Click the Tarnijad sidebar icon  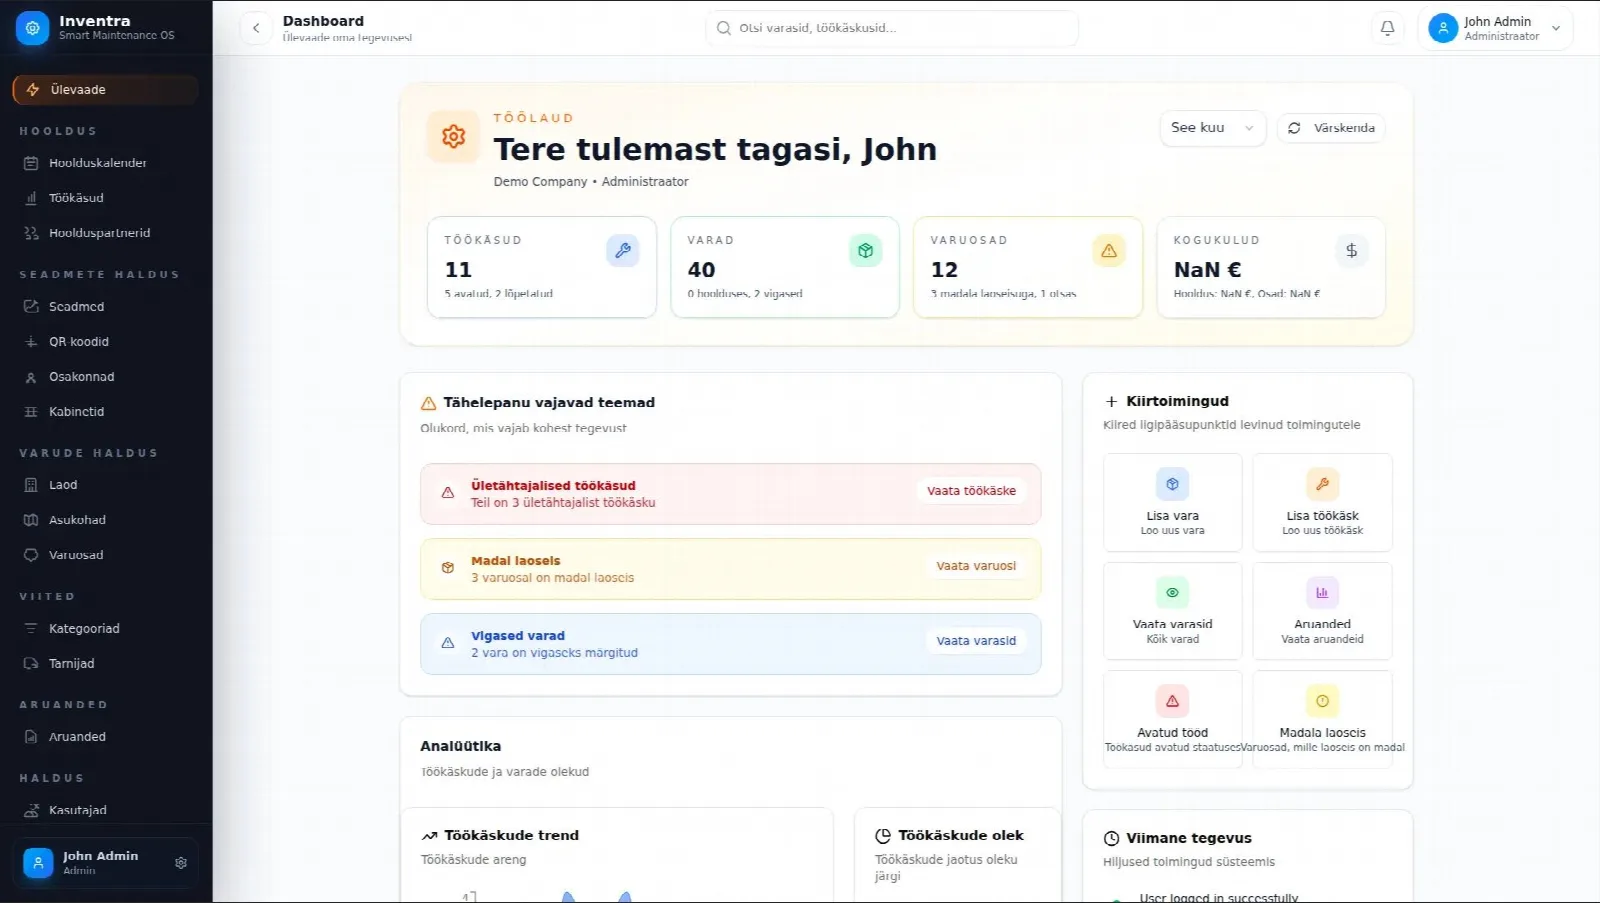pos(31,664)
